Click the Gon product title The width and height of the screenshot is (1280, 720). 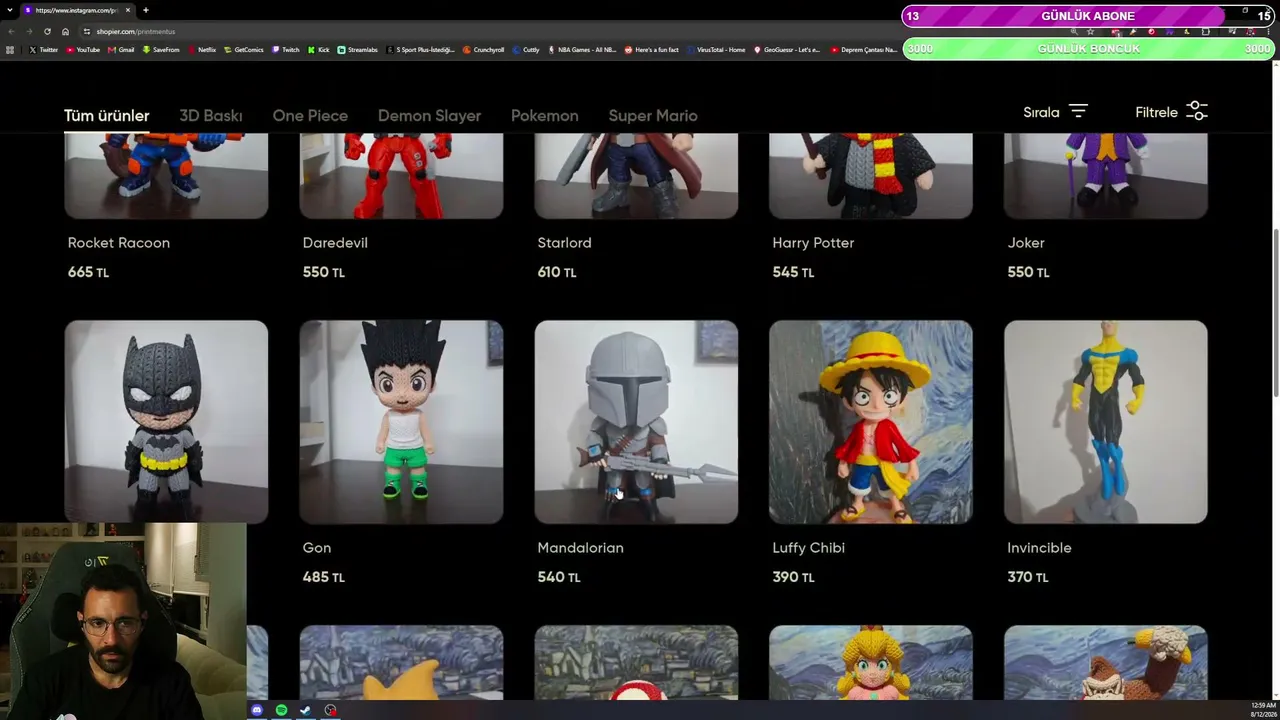coord(317,548)
